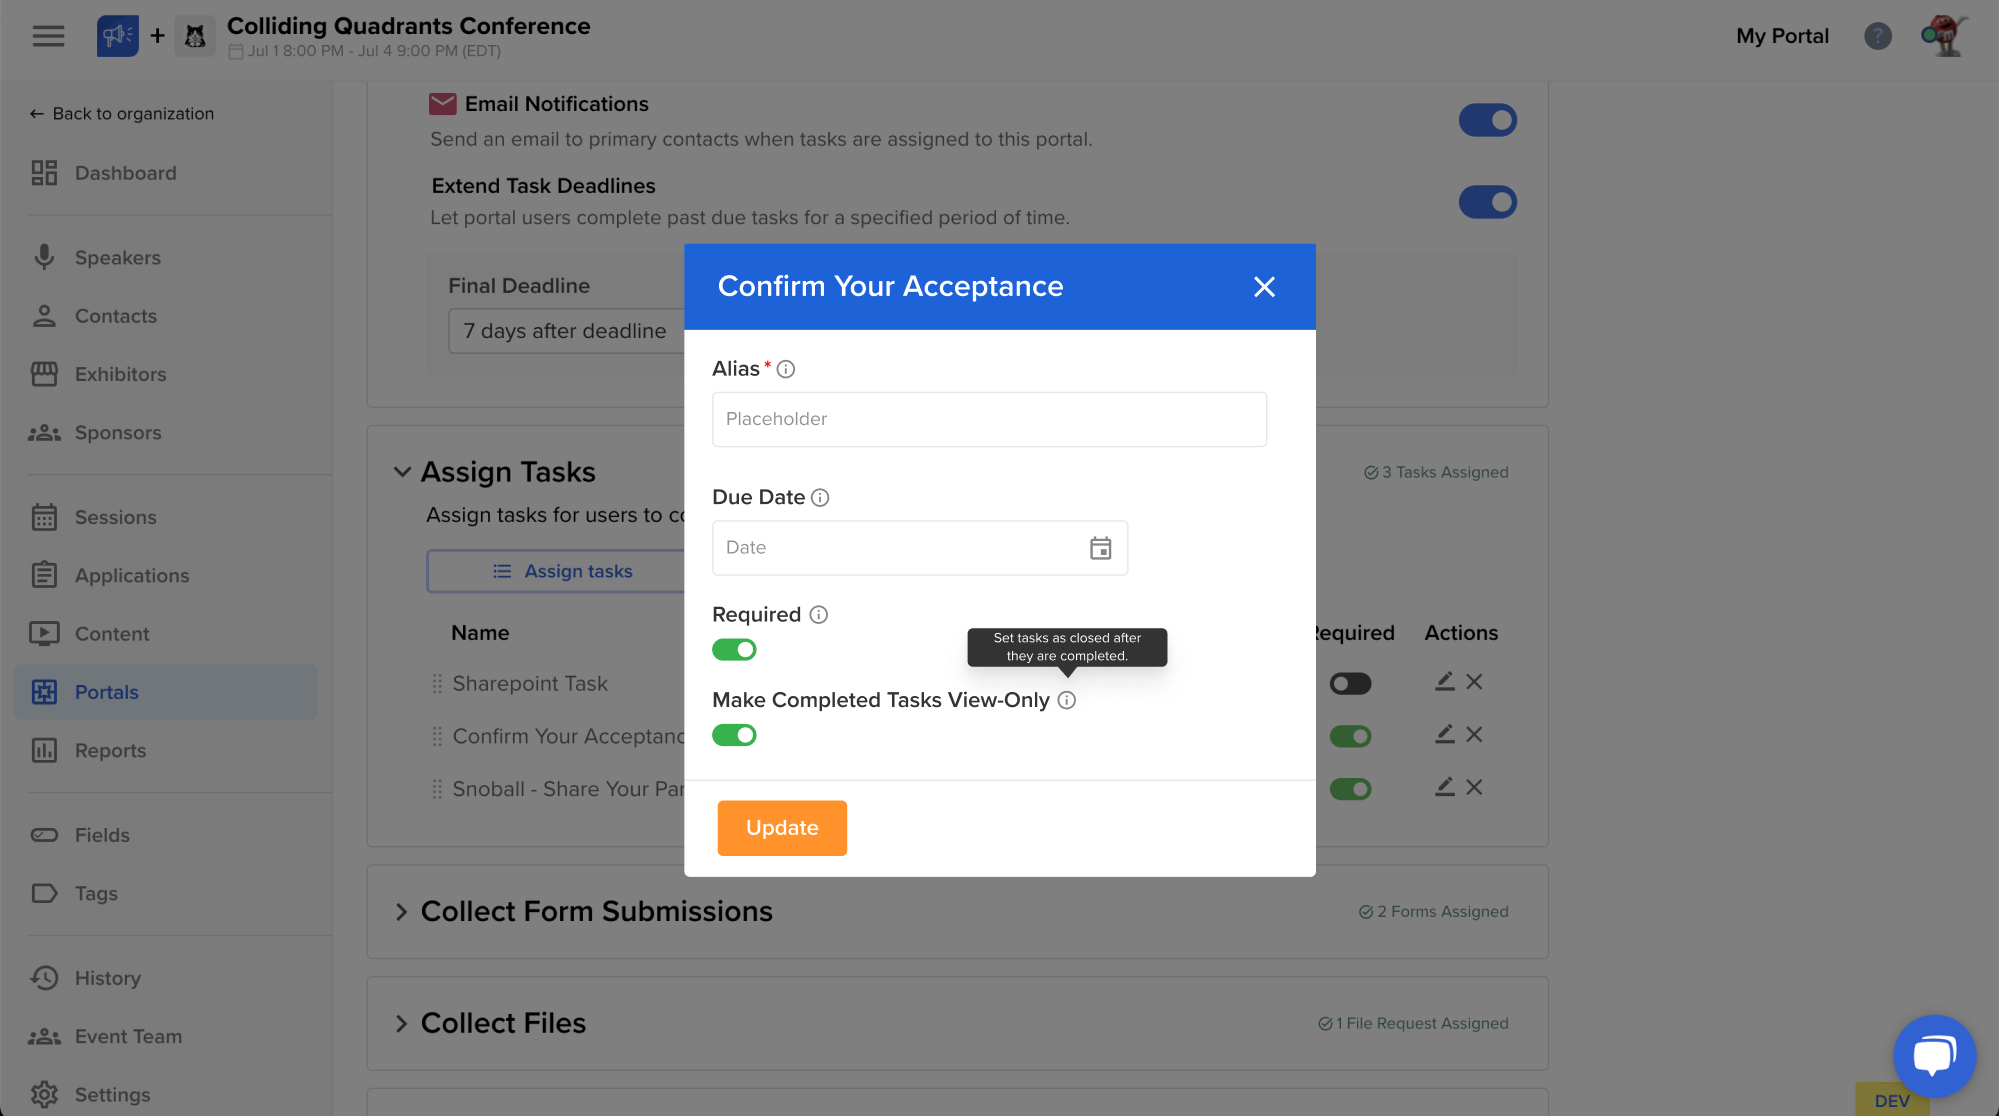Expand the Collect Form Submissions section
1999x1116 pixels.
[401, 911]
